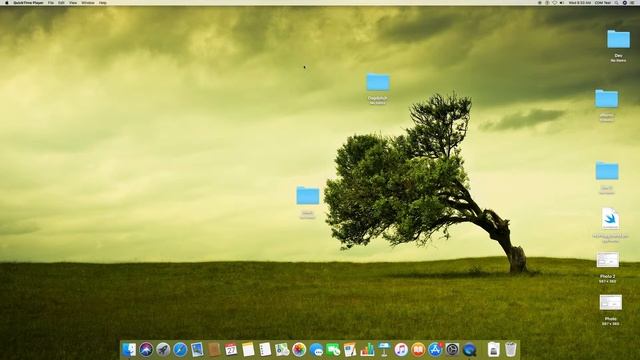The image size is (640, 360).
Task: Open Keynote podium icon in Dock
Action: (384, 350)
